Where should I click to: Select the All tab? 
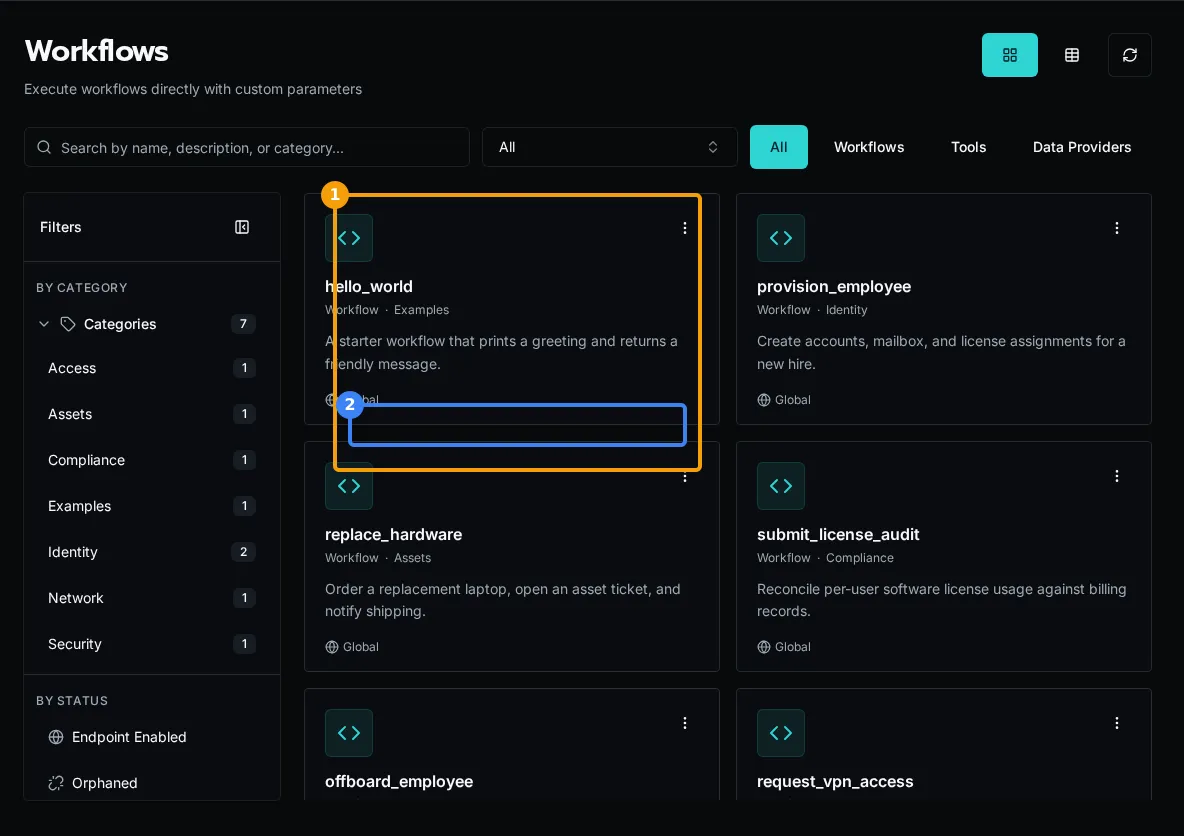tap(779, 147)
